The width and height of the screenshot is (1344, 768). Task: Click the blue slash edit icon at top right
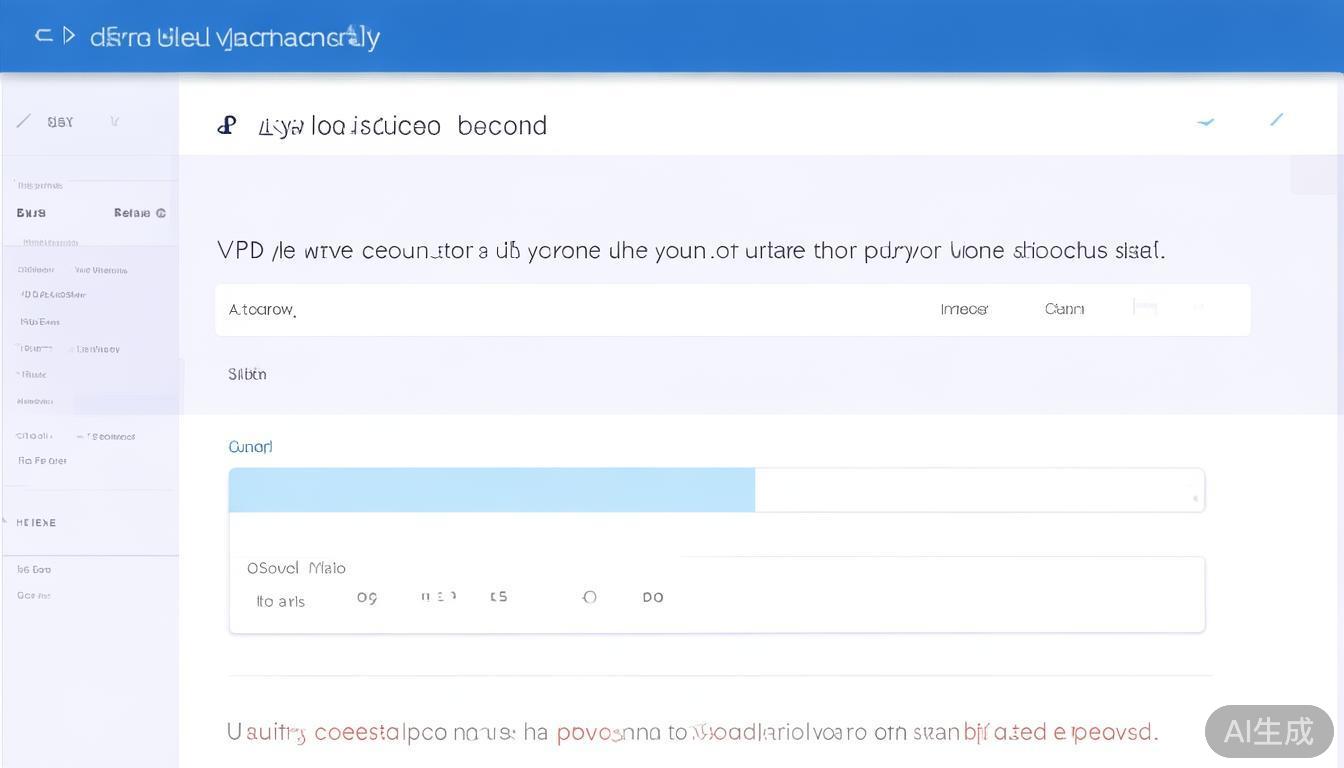point(1276,120)
